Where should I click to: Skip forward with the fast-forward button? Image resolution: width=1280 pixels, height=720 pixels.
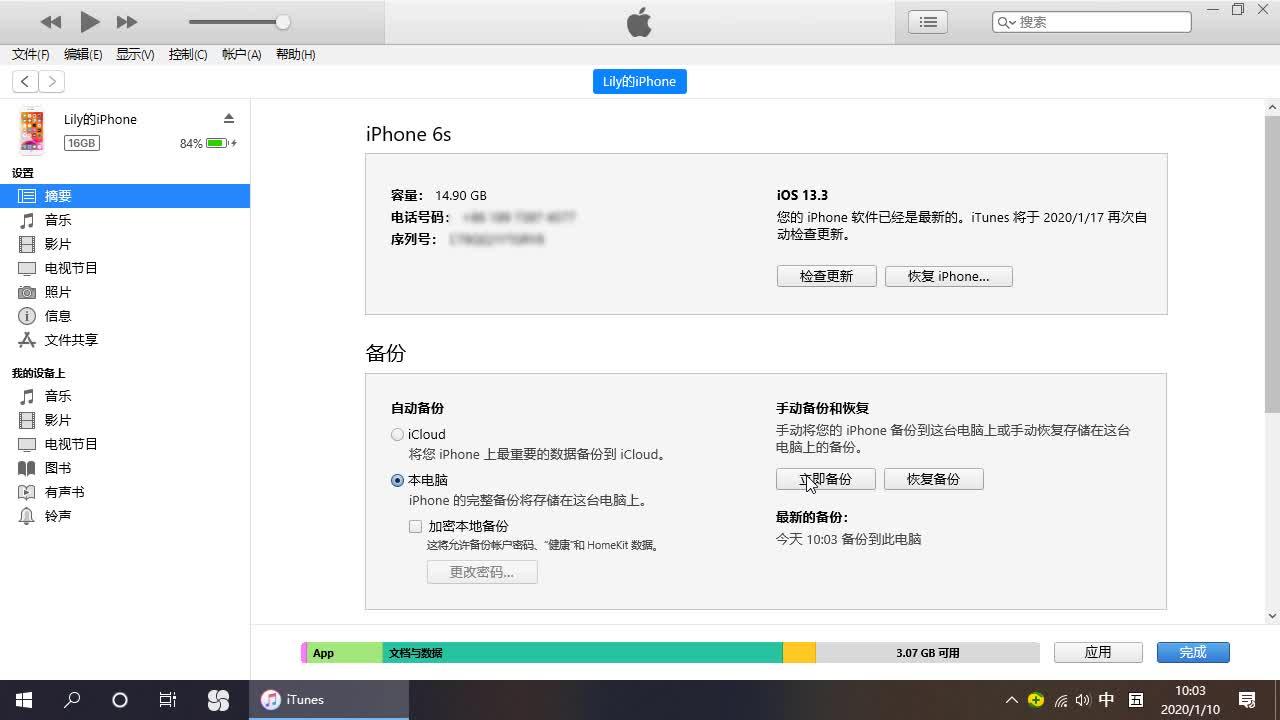127,22
